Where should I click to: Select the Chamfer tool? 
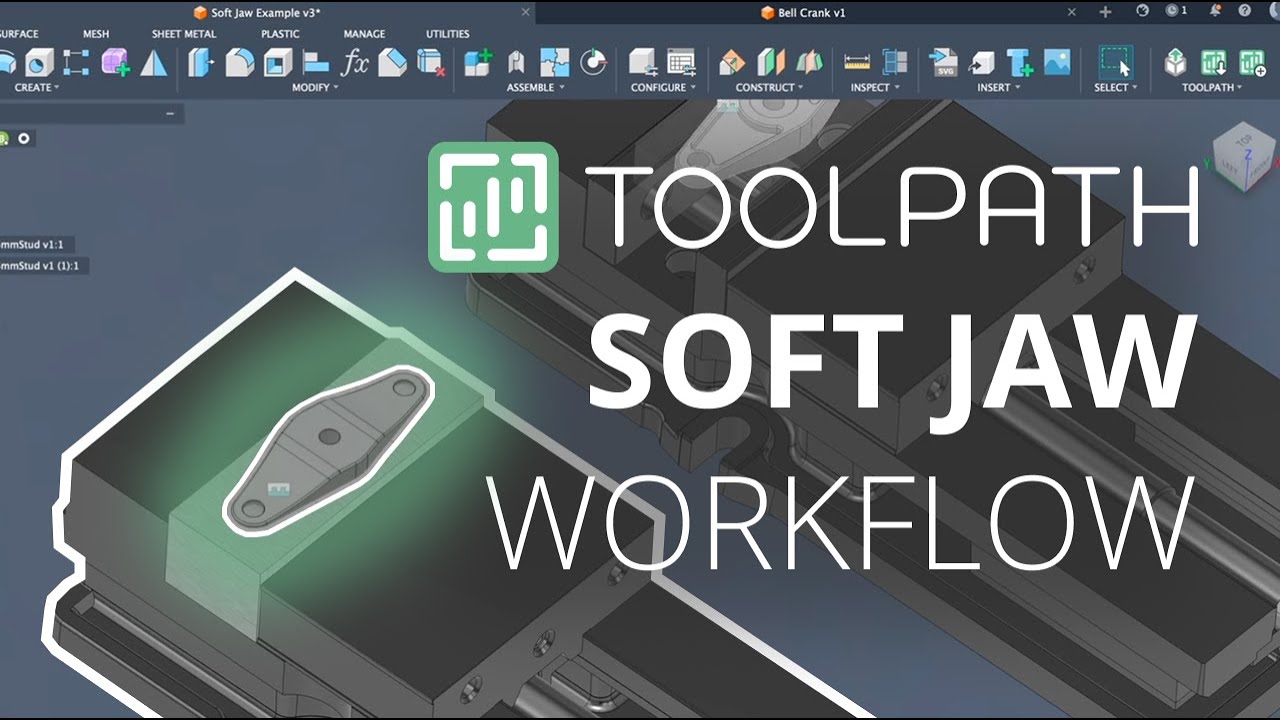click(392, 63)
